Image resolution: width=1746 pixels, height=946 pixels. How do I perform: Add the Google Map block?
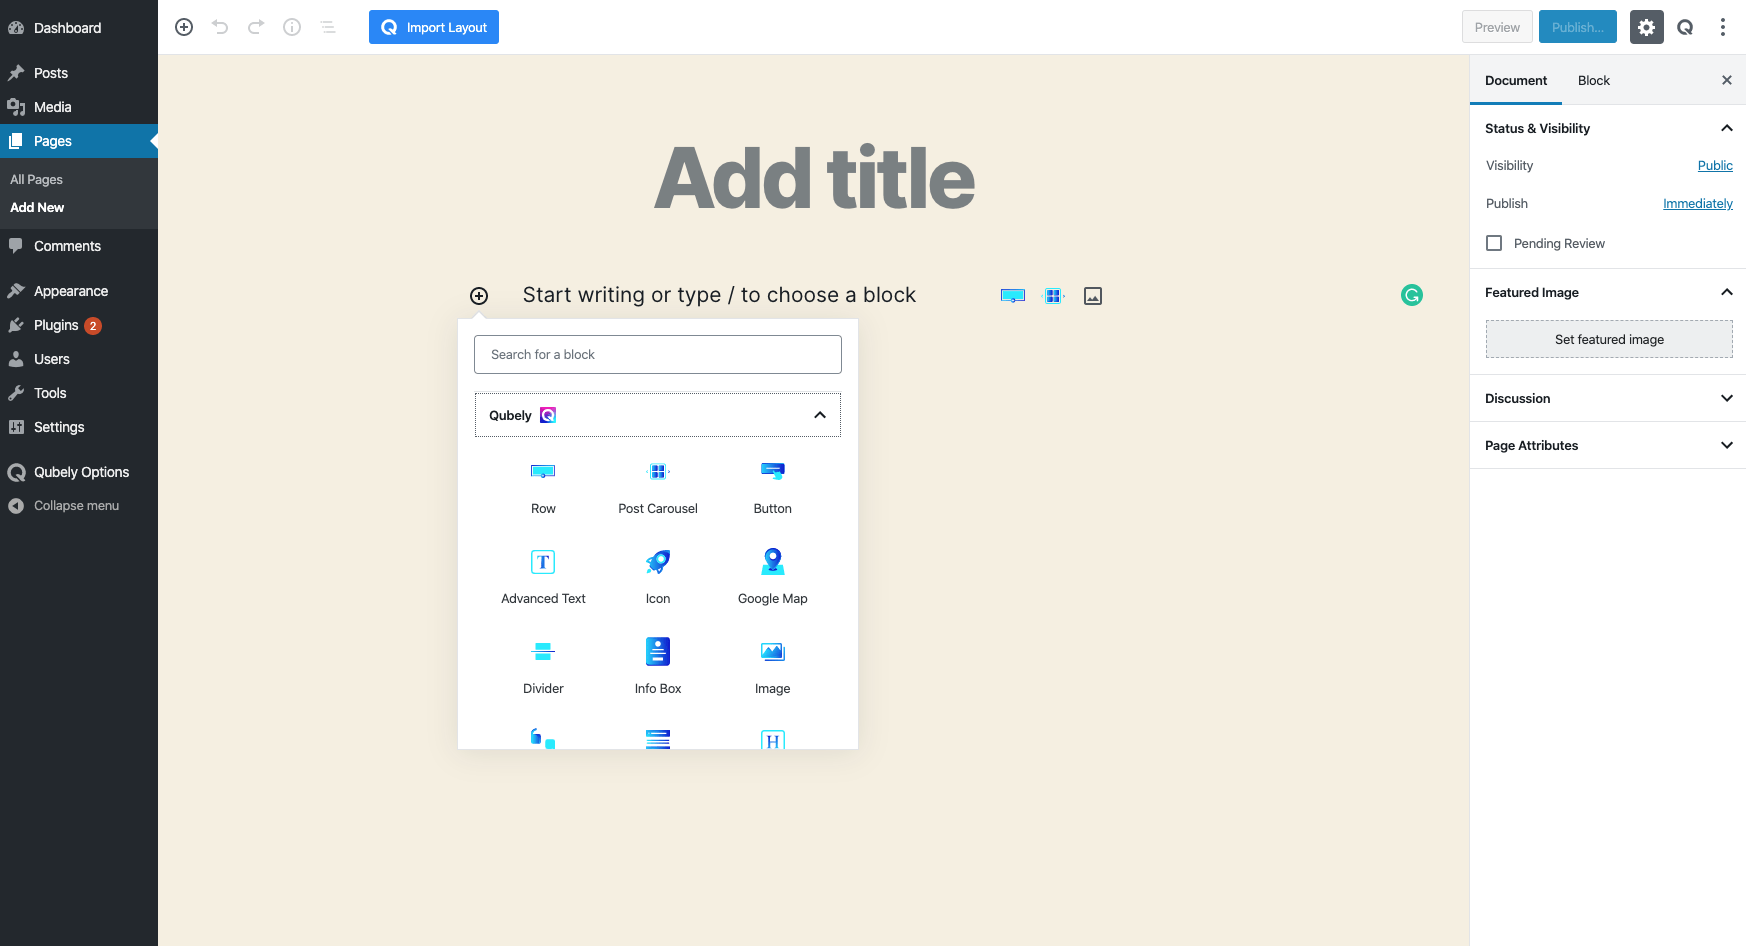772,576
